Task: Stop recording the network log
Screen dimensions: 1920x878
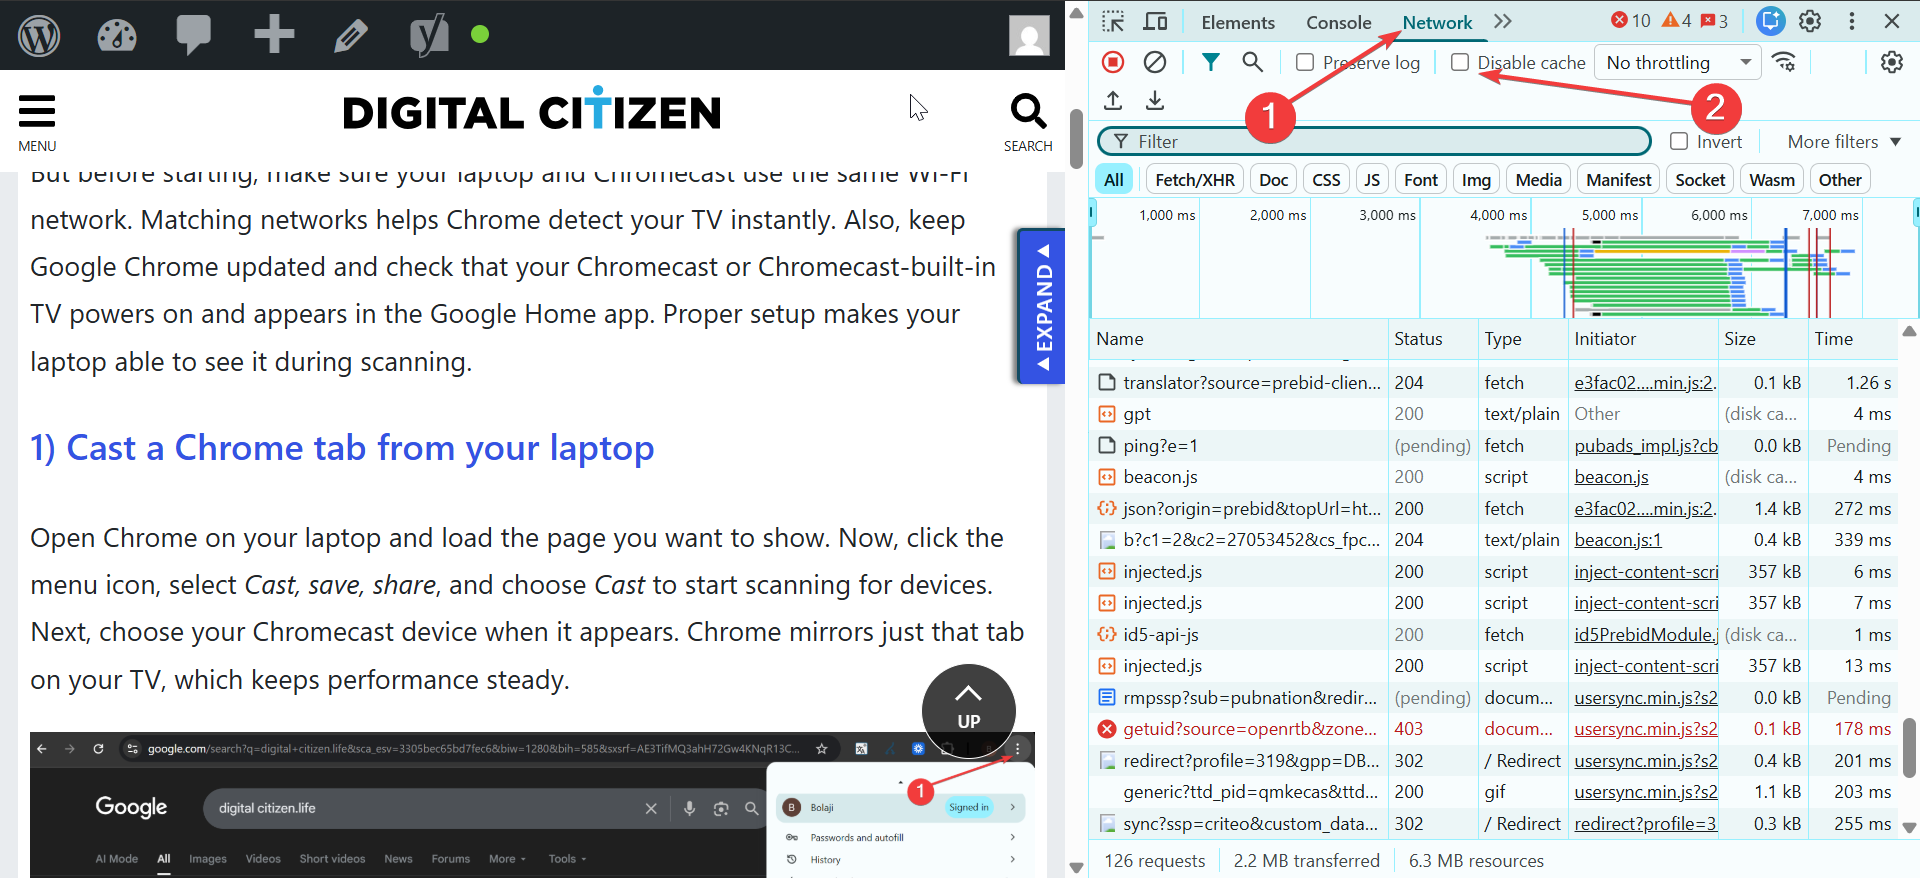Action: 1113,62
